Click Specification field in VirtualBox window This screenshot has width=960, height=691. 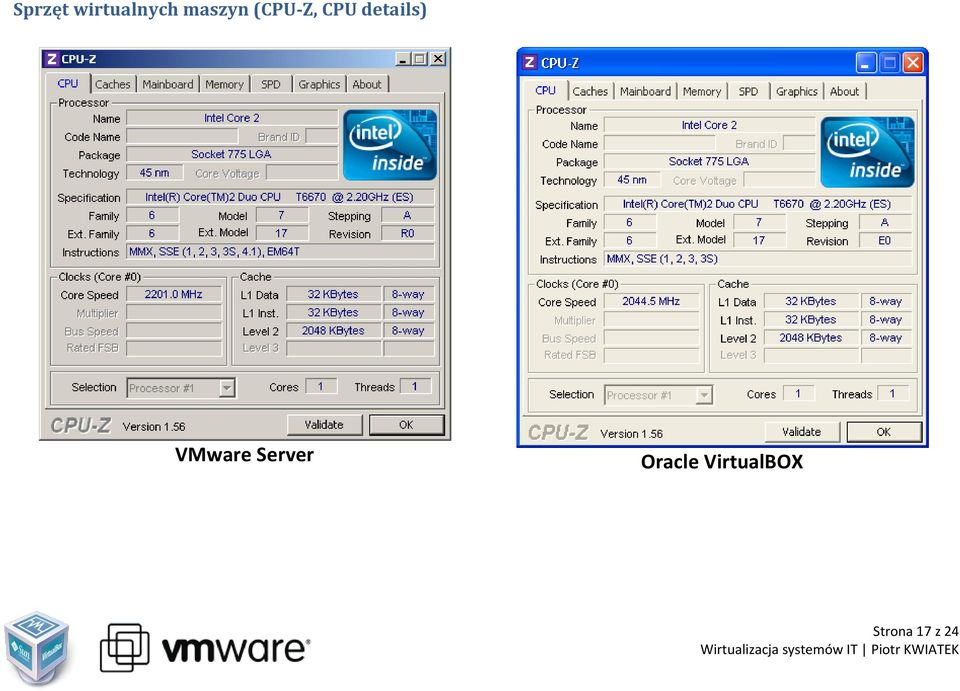758,204
